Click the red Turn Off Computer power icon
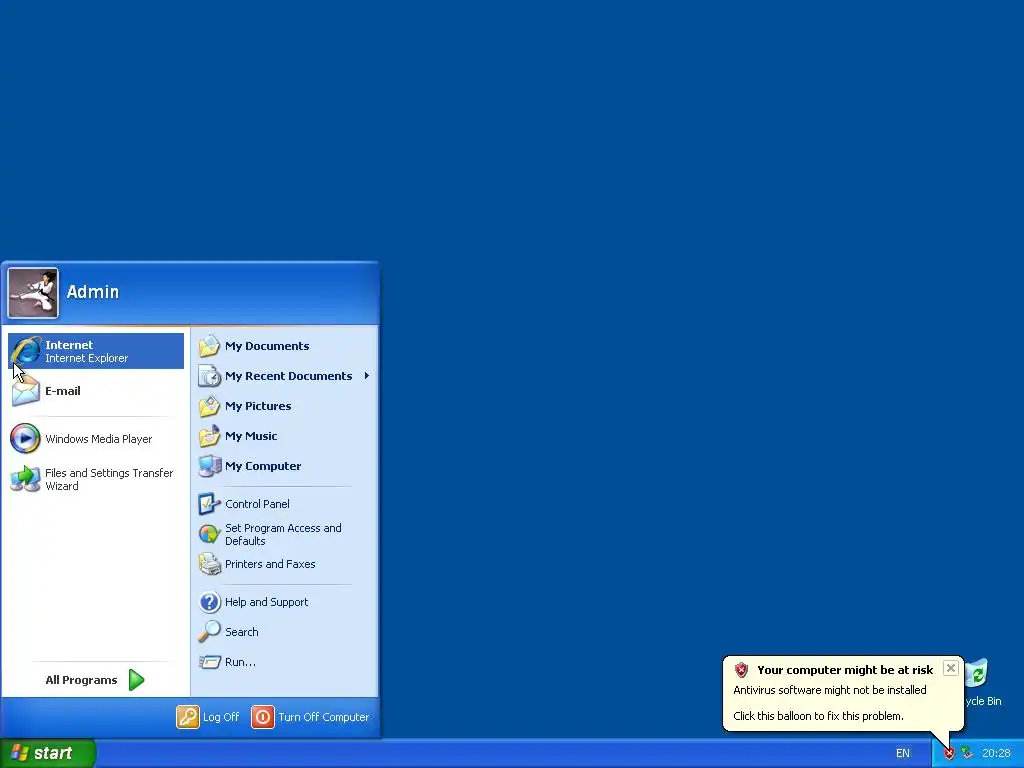 [x=263, y=717]
